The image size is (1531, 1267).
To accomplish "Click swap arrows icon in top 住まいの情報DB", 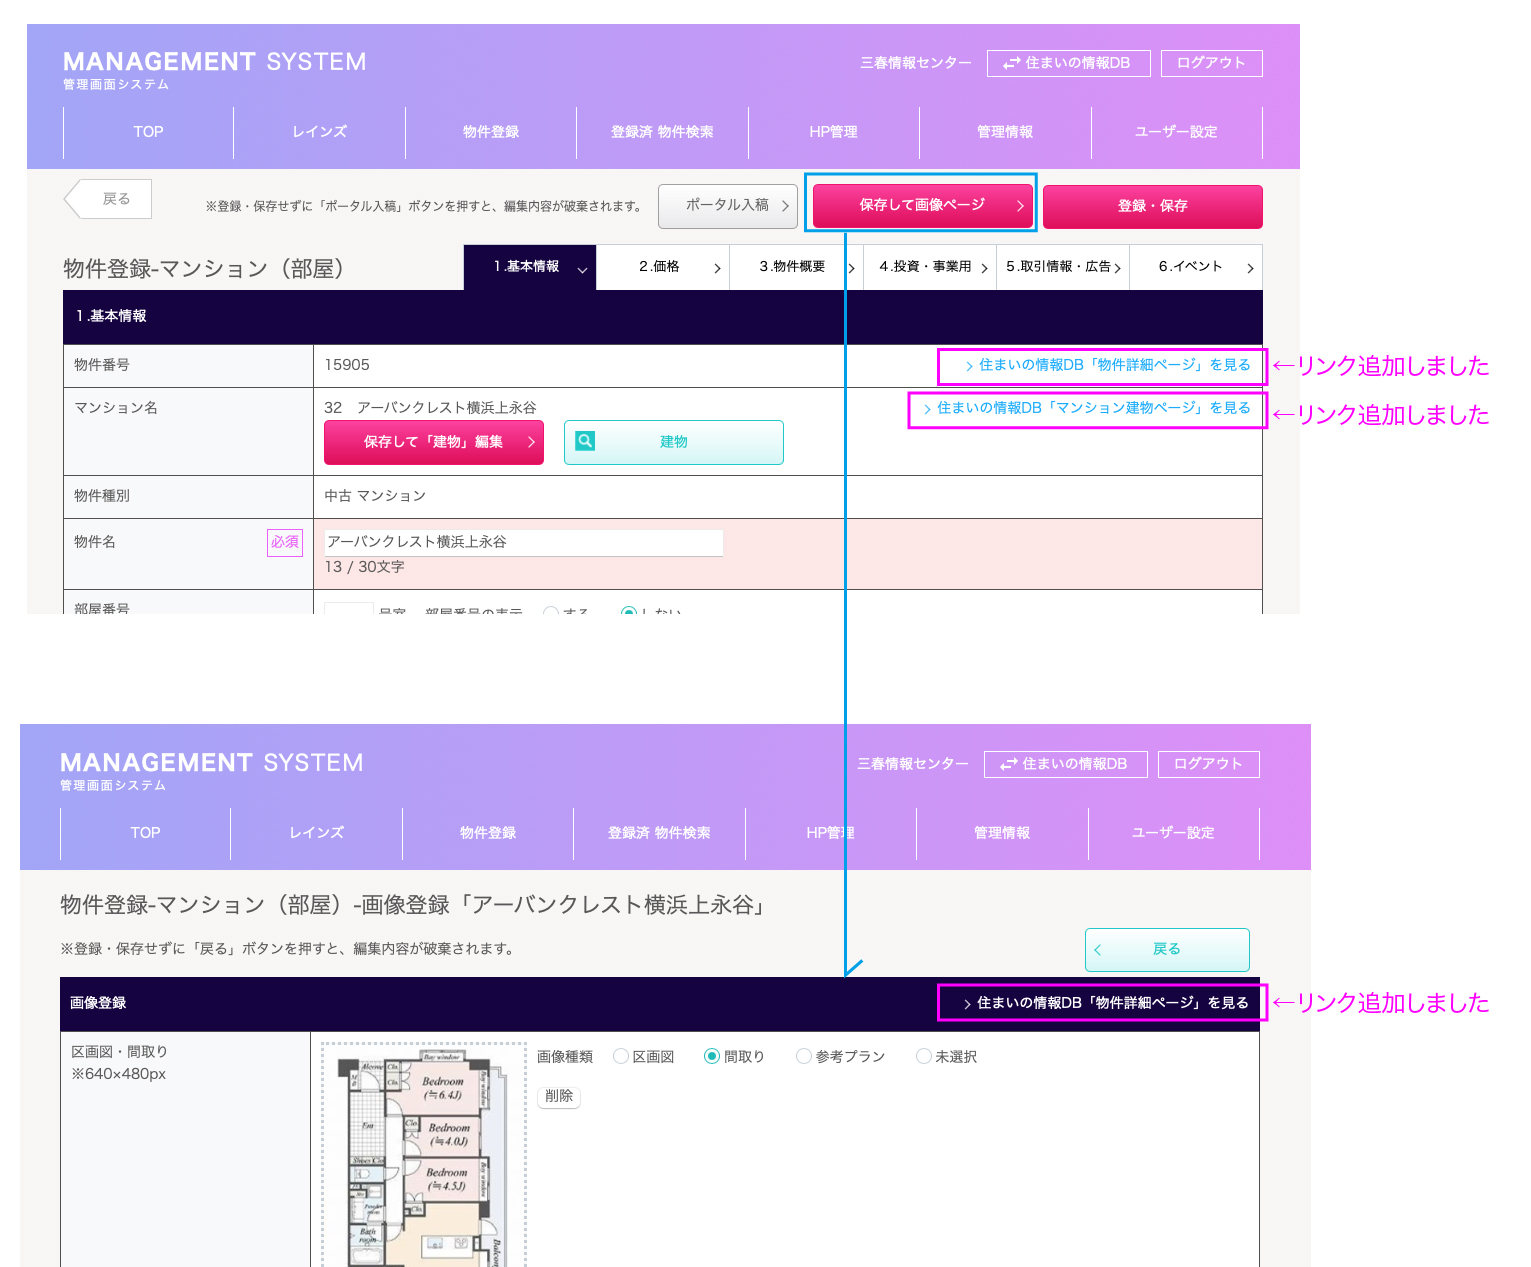I will (x=1011, y=63).
